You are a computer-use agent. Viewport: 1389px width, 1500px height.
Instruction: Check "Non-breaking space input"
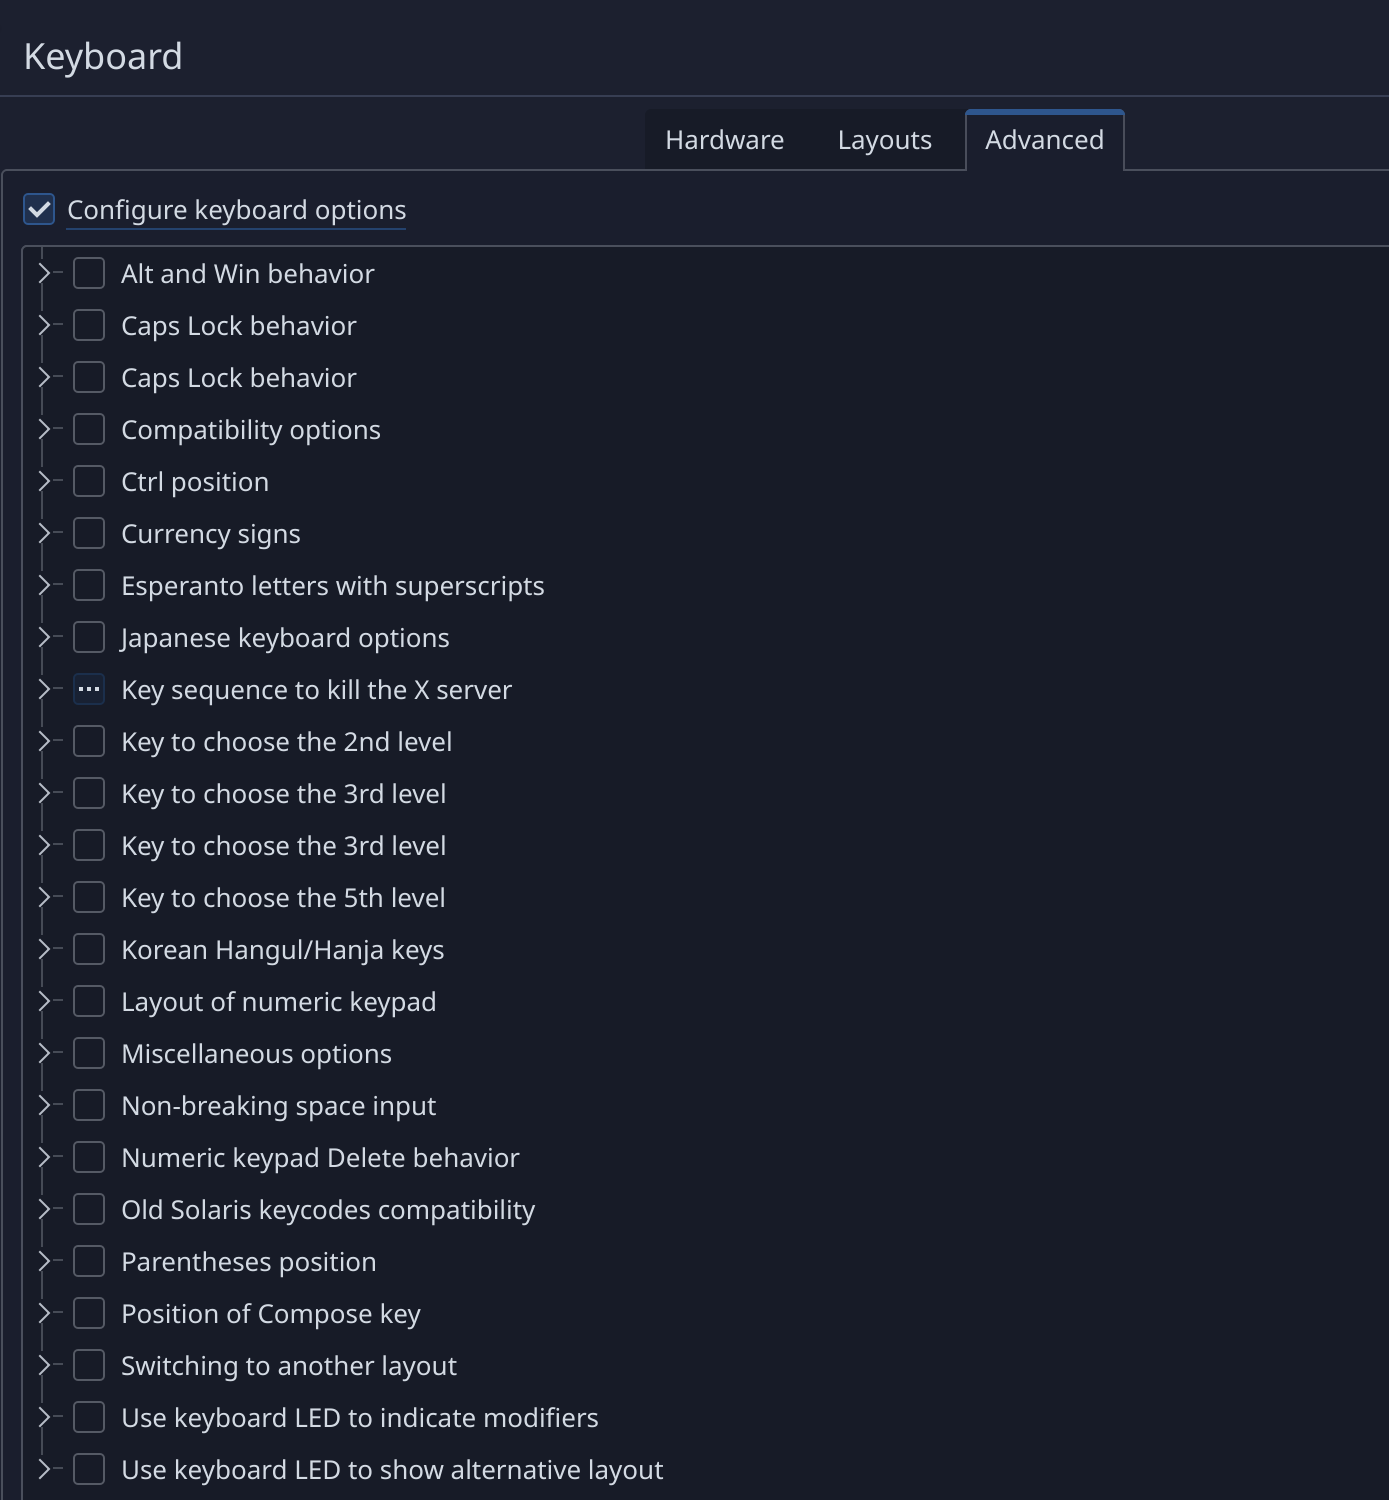click(x=89, y=1105)
